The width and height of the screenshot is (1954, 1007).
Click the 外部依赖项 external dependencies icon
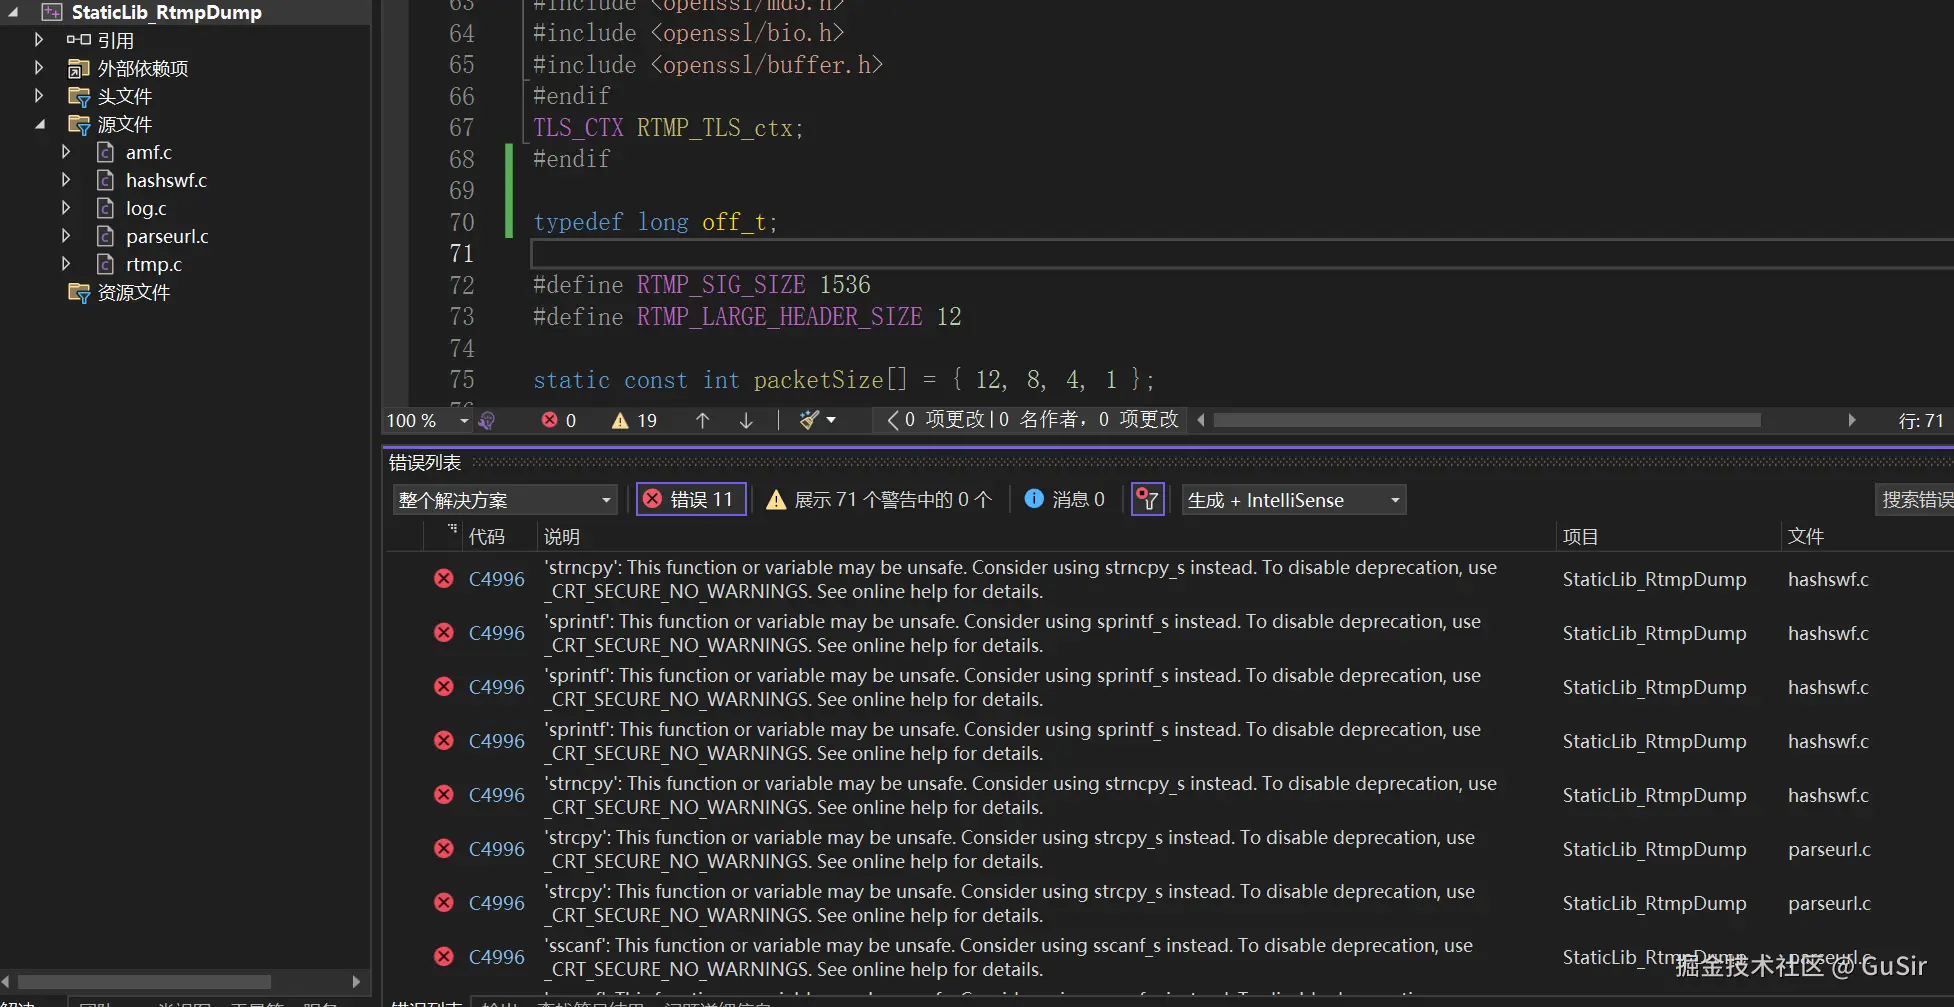click(x=78, y=68)
